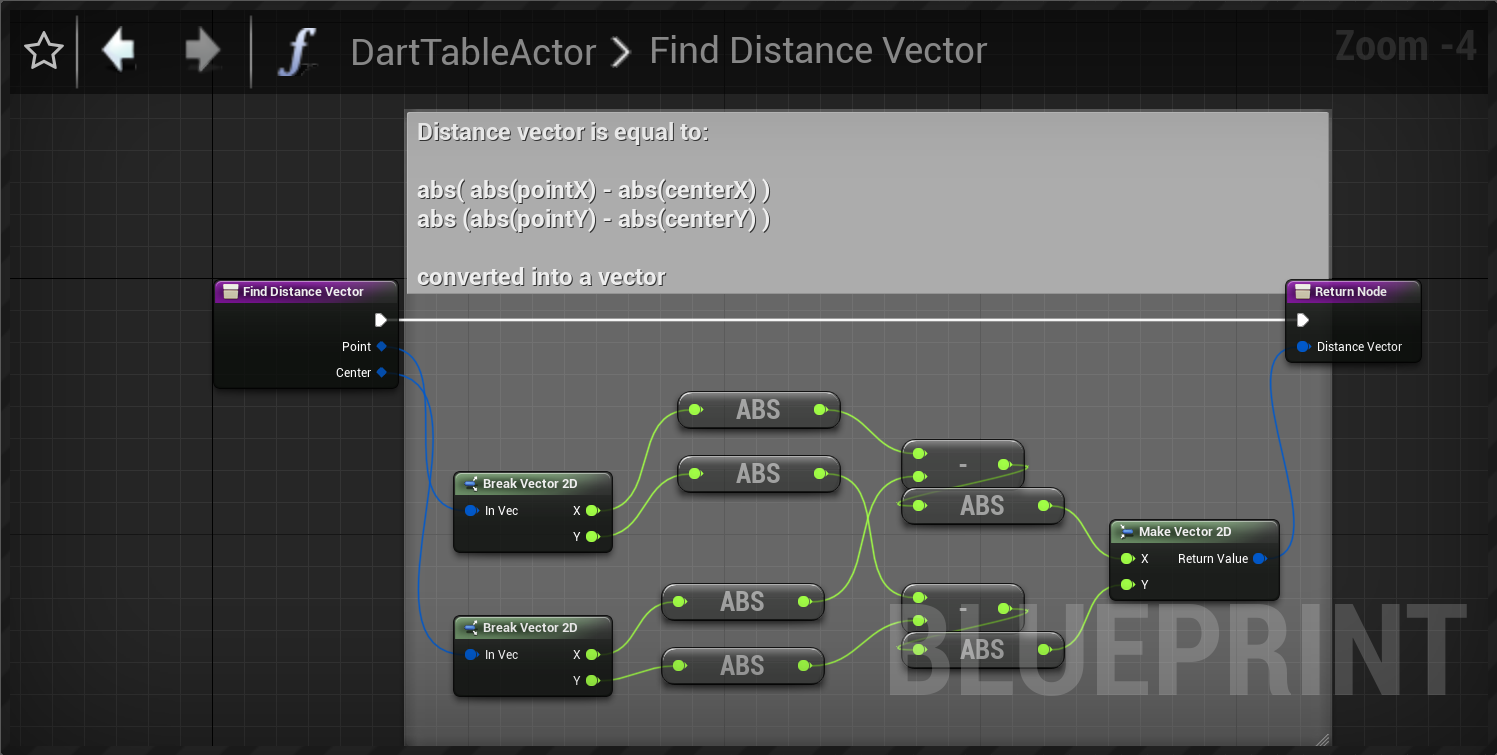Click the Make Vector 2D title icon

pyautogui.click(x=1127, y=532)
